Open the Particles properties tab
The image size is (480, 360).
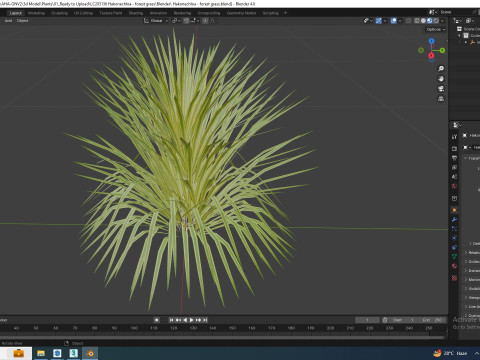[x=454, y=229]
